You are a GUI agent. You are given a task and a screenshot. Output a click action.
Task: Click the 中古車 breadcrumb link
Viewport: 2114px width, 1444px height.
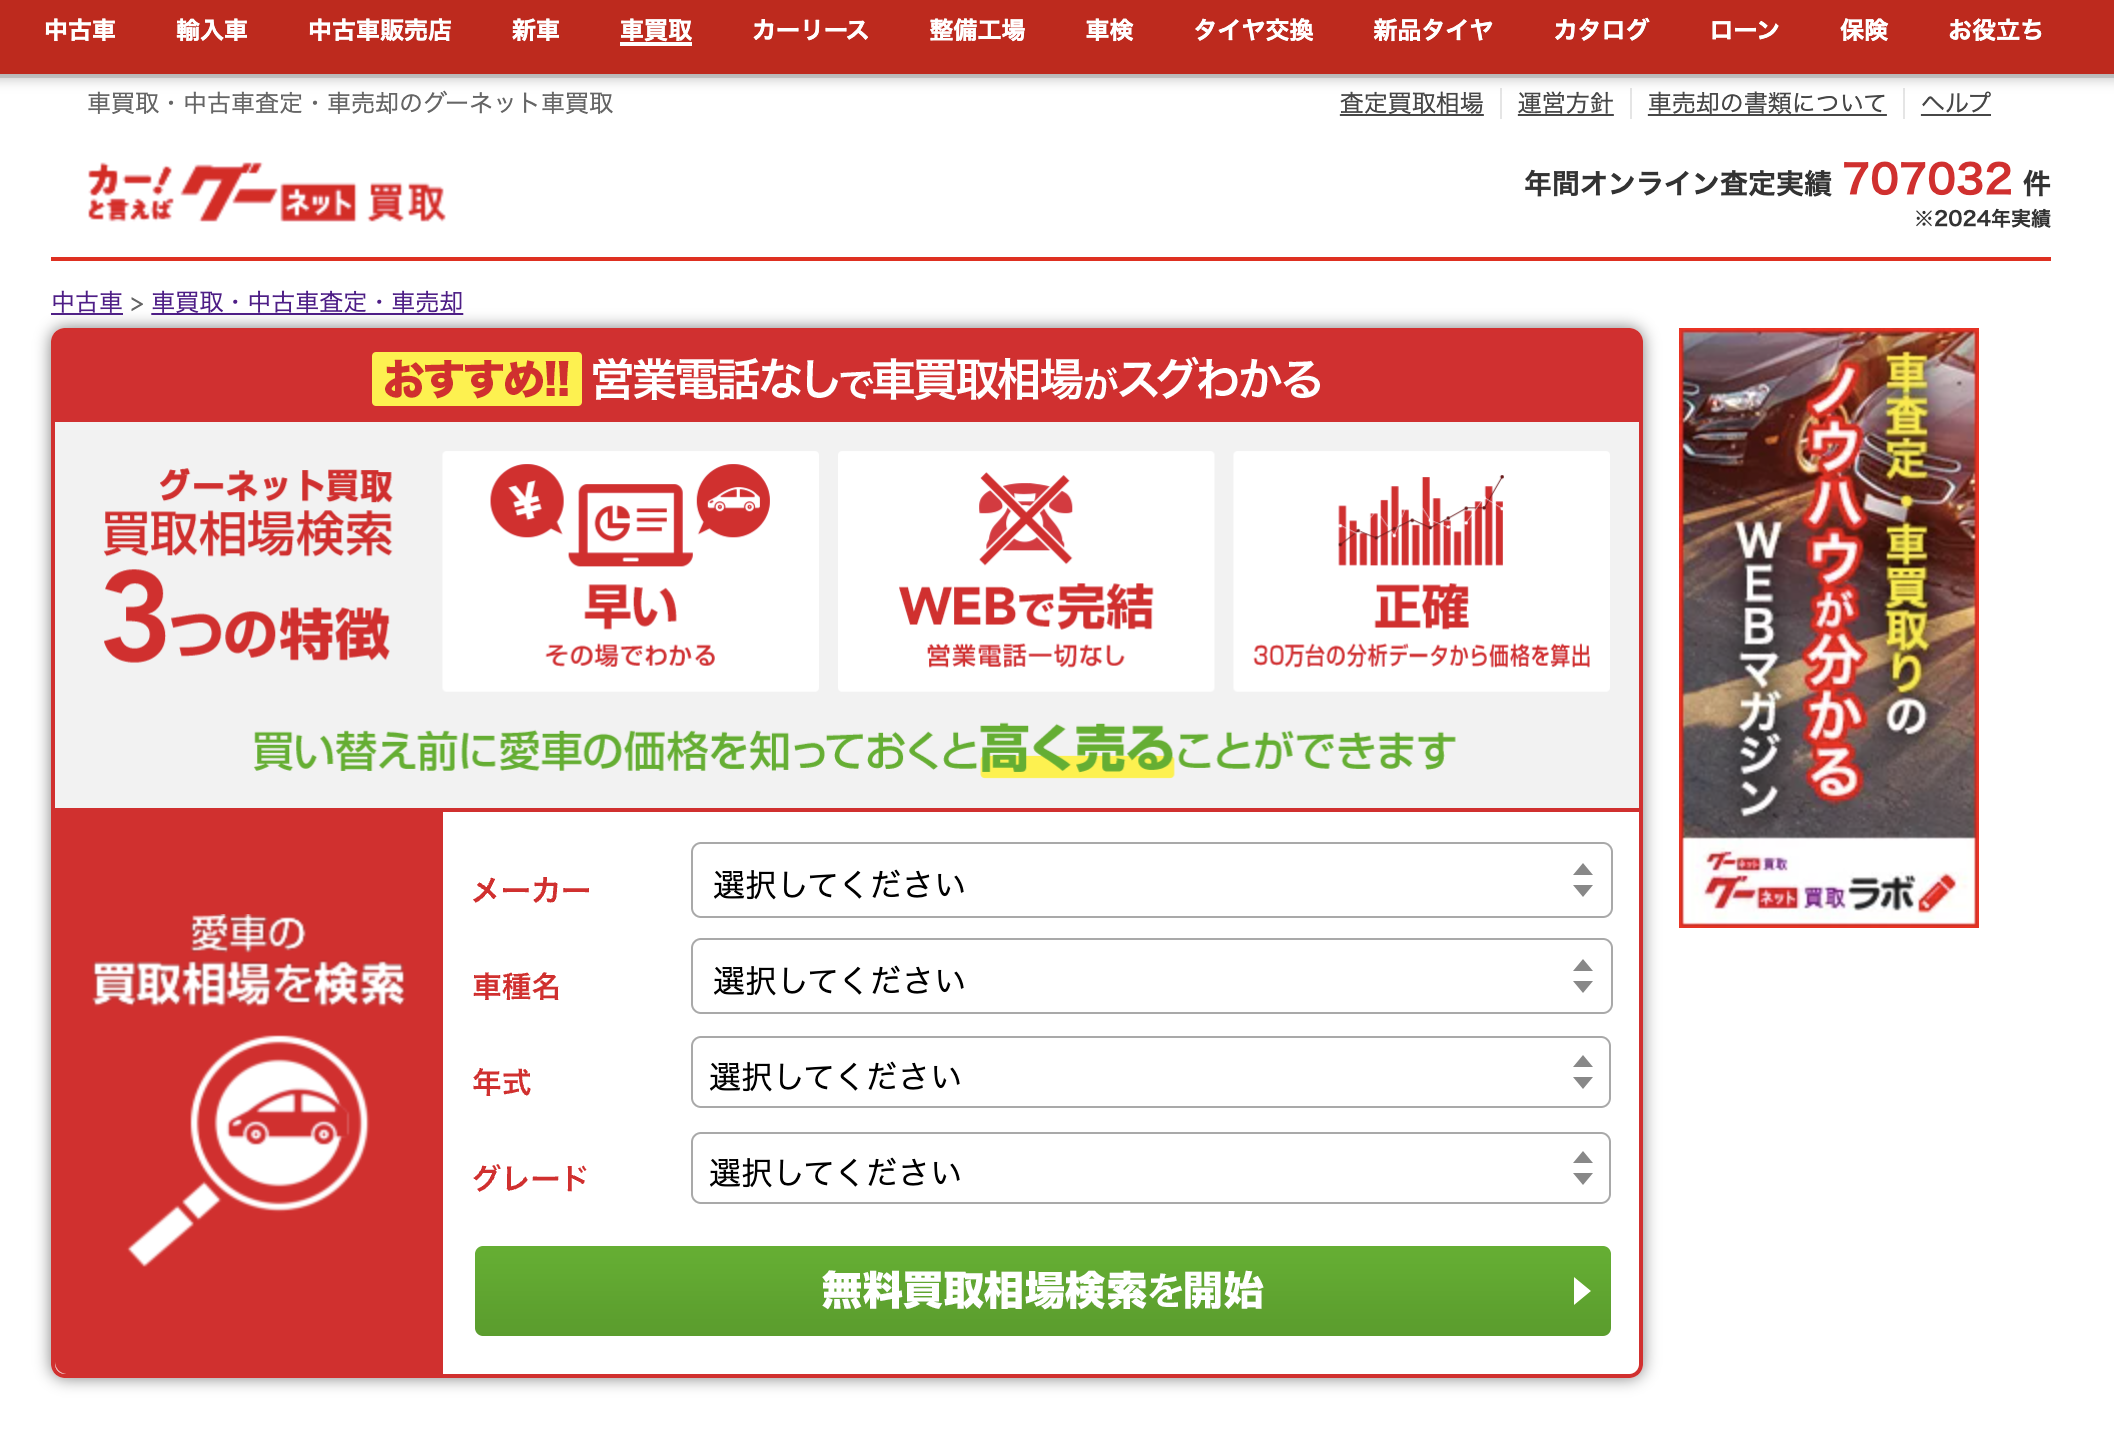(x=87, y=303)
